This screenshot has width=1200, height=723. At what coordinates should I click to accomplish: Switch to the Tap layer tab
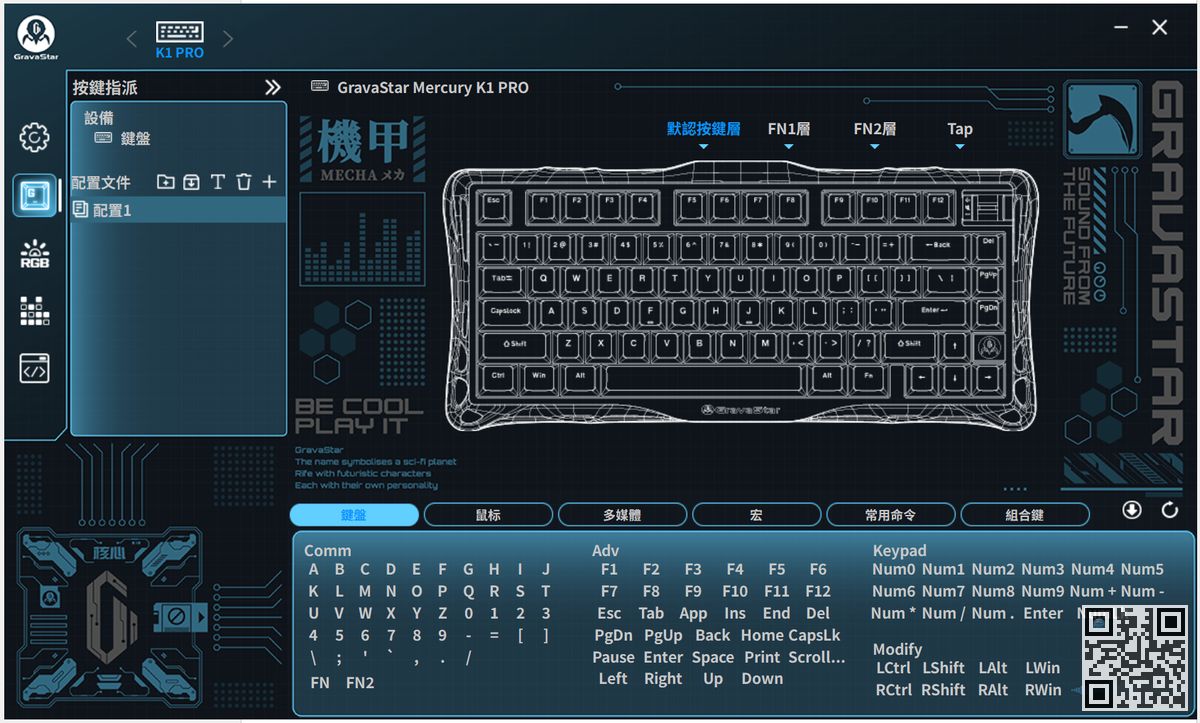[959, 129]
